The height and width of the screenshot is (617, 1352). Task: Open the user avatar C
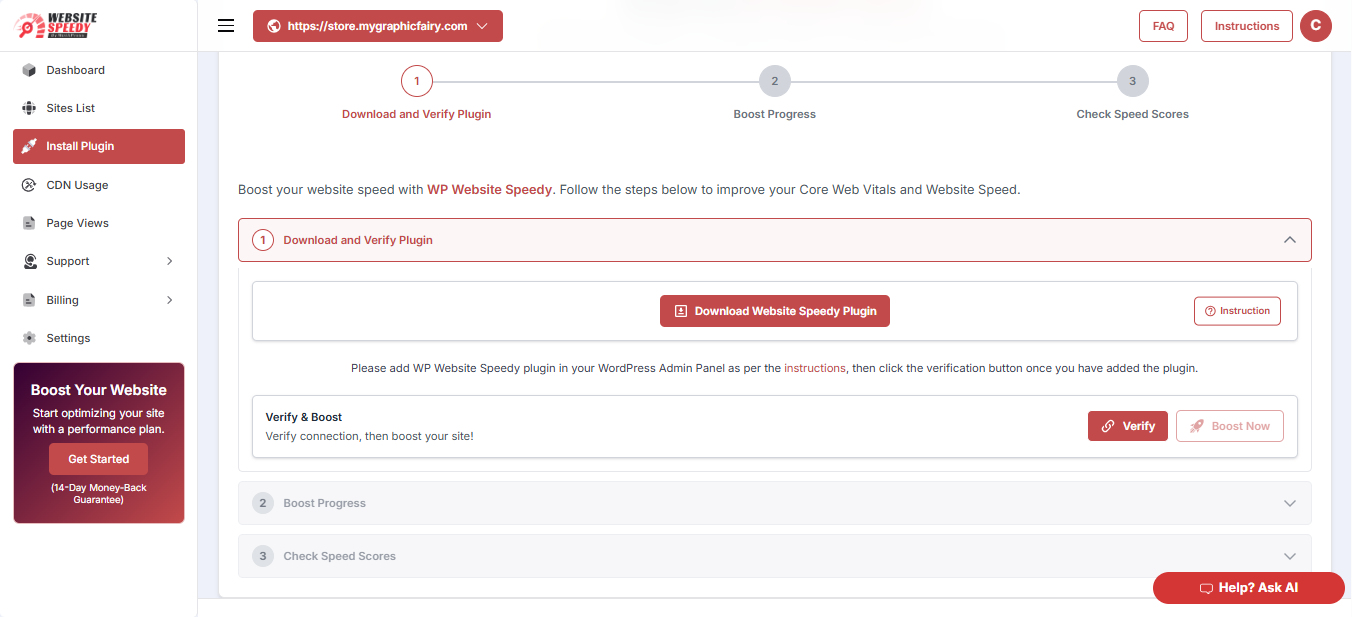[x=1316, y=26]
